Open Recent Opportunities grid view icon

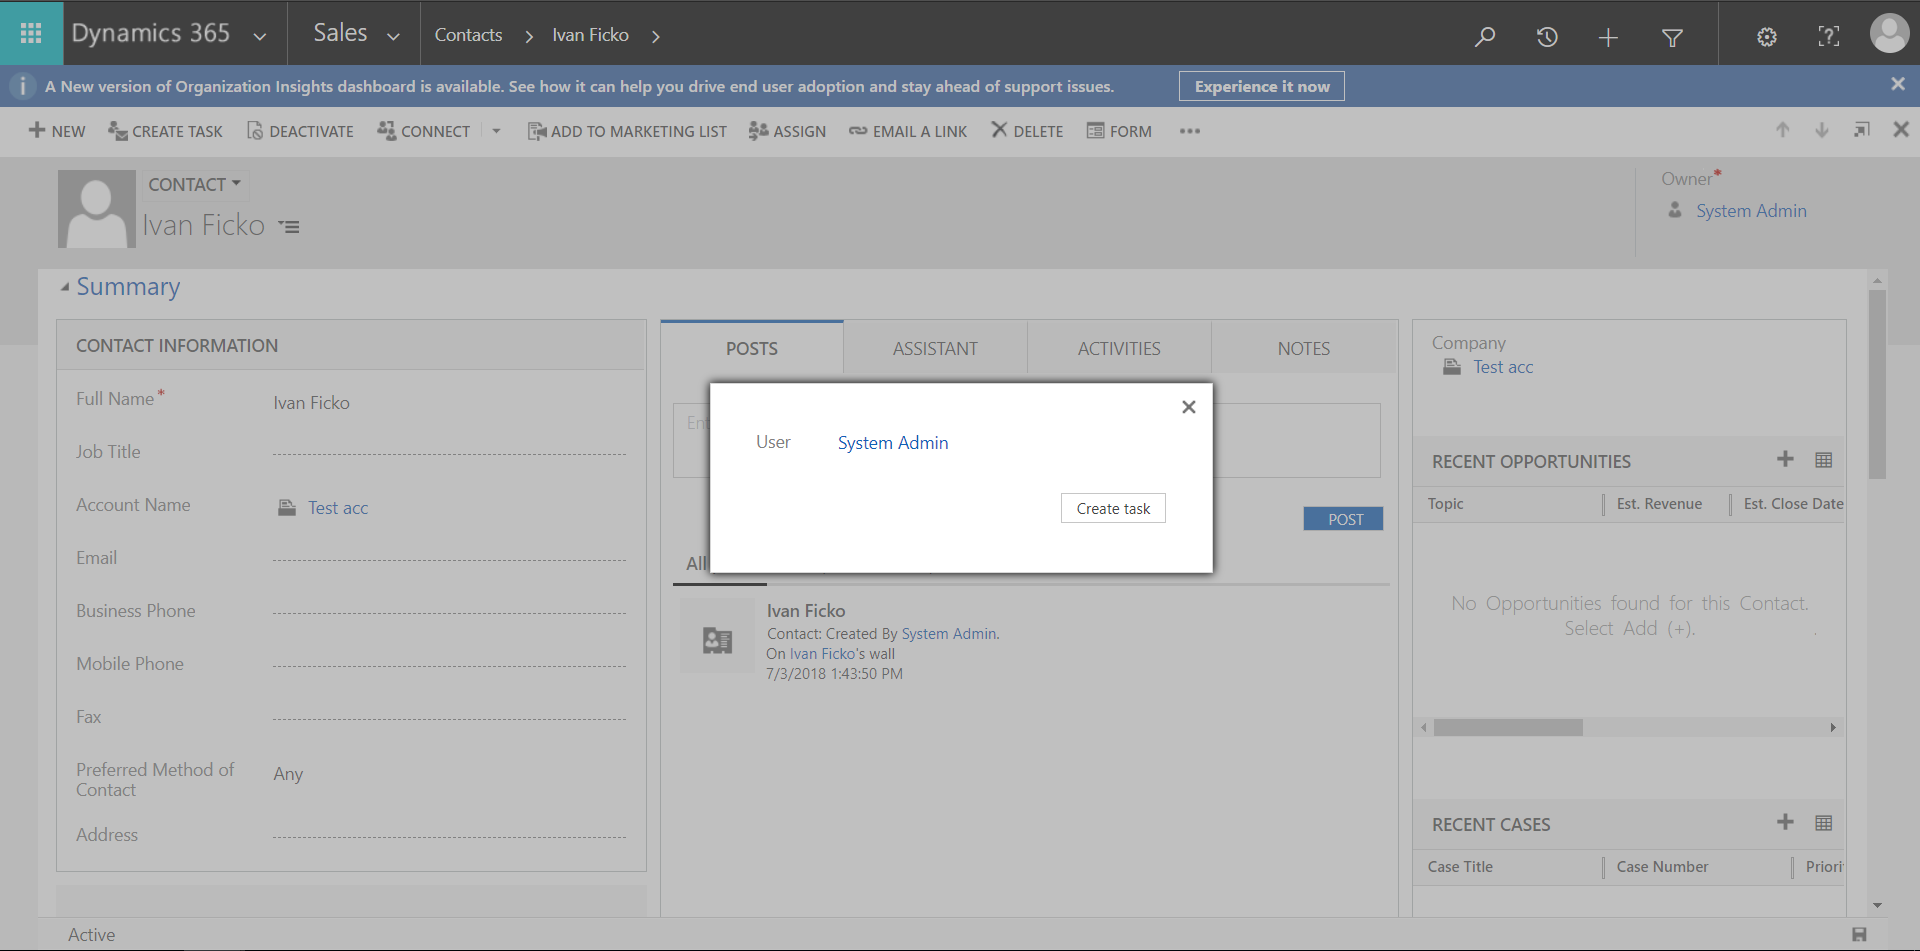pyautogui.click(x=1824, y=460)
